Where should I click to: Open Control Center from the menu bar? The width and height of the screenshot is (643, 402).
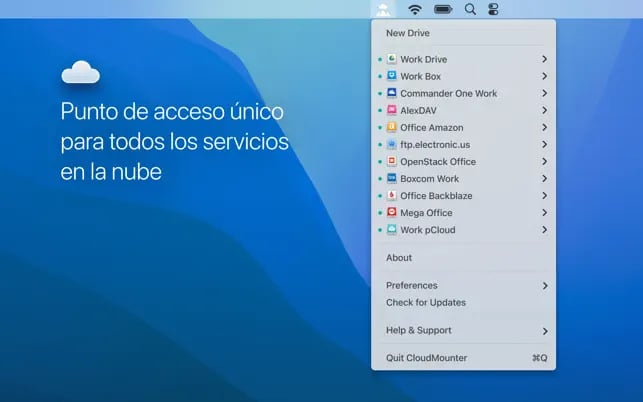point(492,9)
